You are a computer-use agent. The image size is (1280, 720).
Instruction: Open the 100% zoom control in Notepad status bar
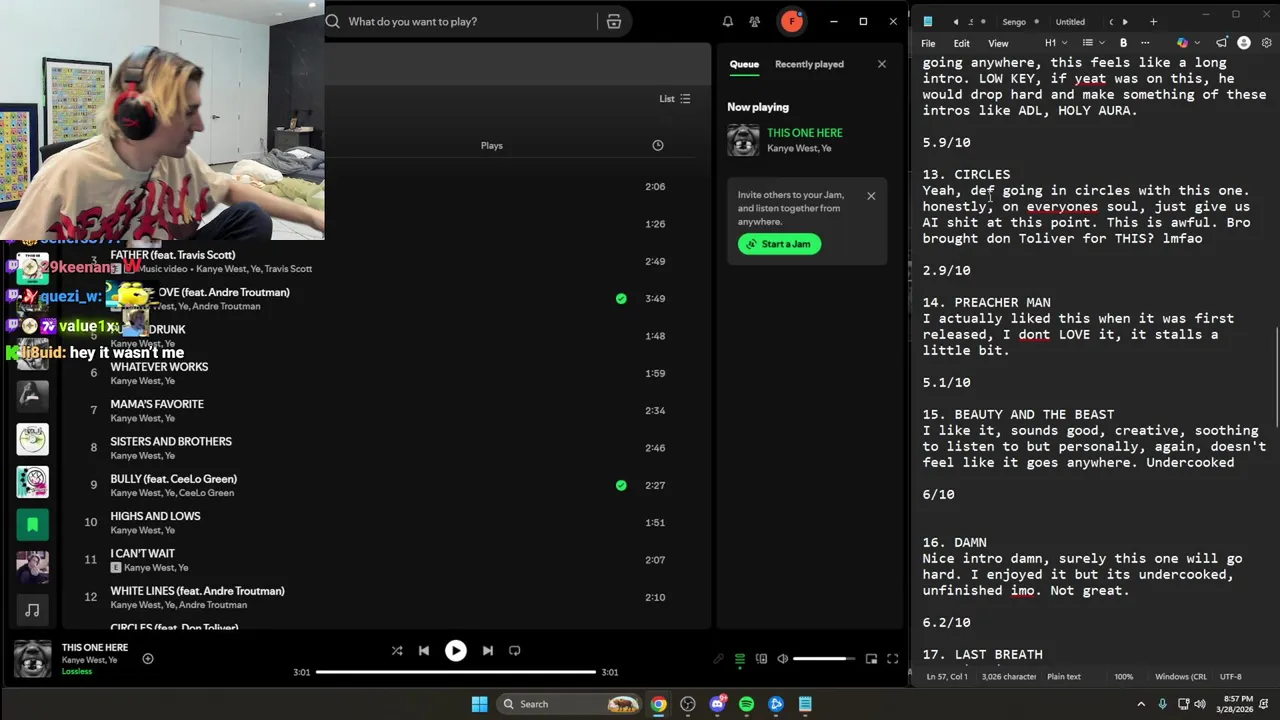(1124, 677)
